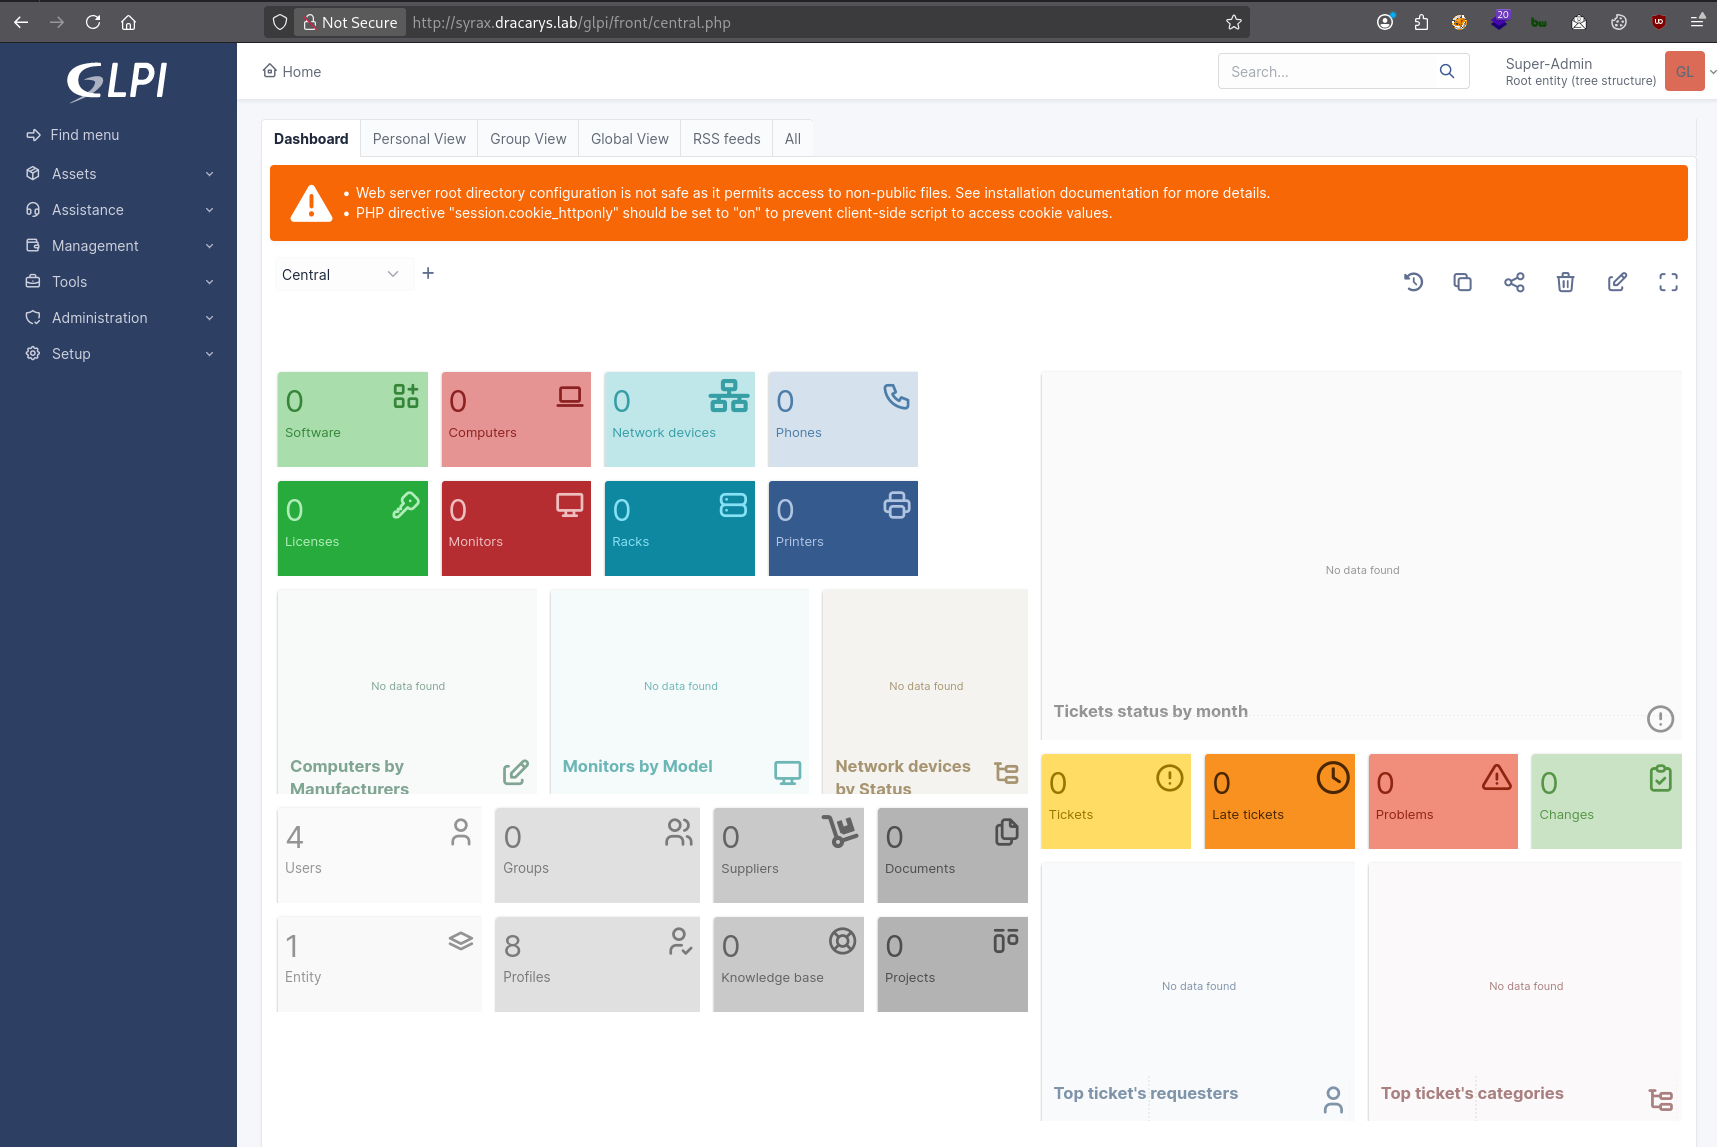Open the Super-Admin user menu
1717x1147 pixels.
[1610, 72]
